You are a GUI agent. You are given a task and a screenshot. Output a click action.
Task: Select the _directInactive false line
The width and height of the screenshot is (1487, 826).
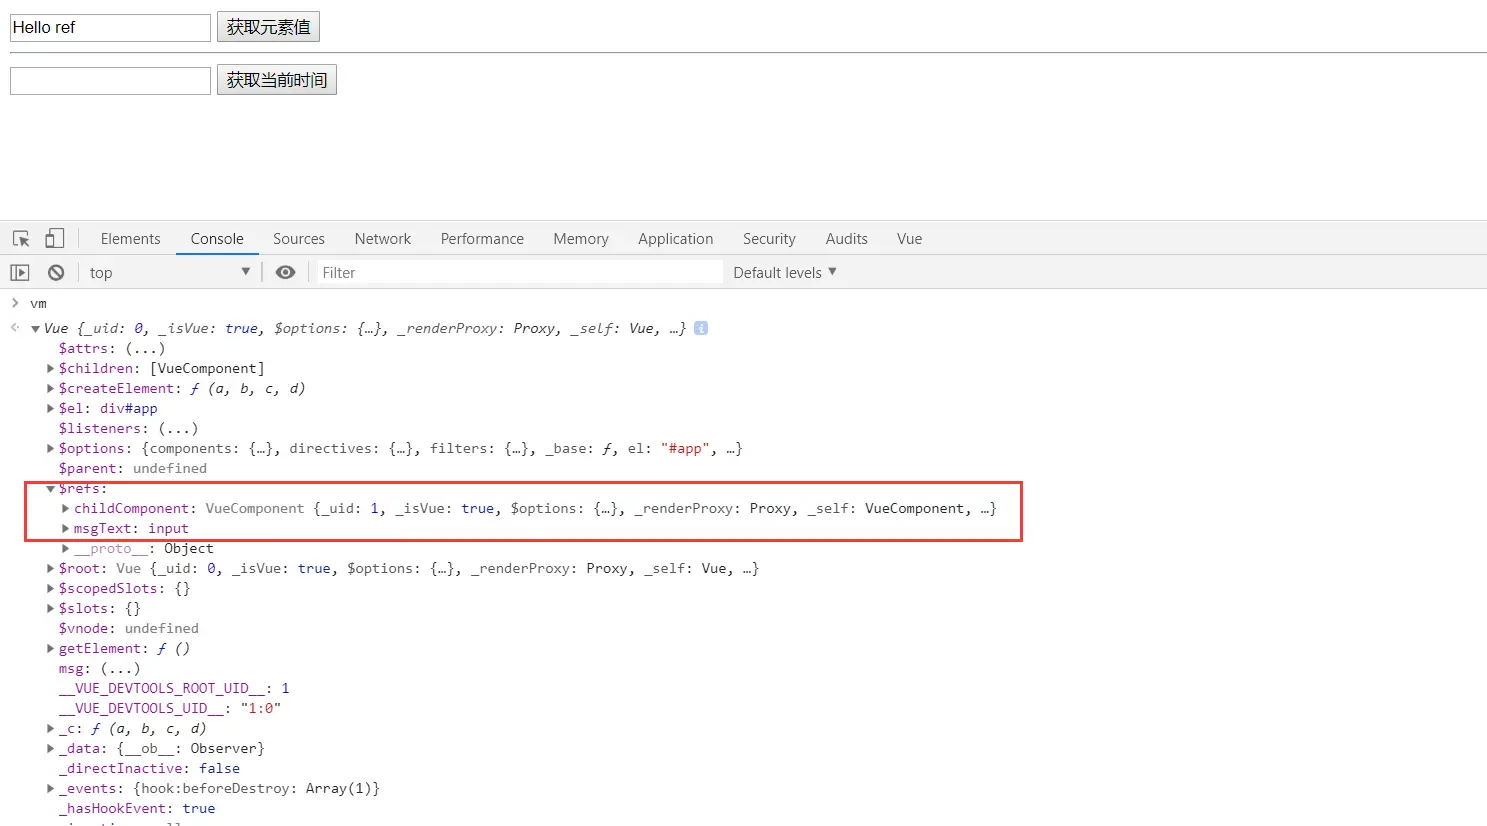(149, 768)
